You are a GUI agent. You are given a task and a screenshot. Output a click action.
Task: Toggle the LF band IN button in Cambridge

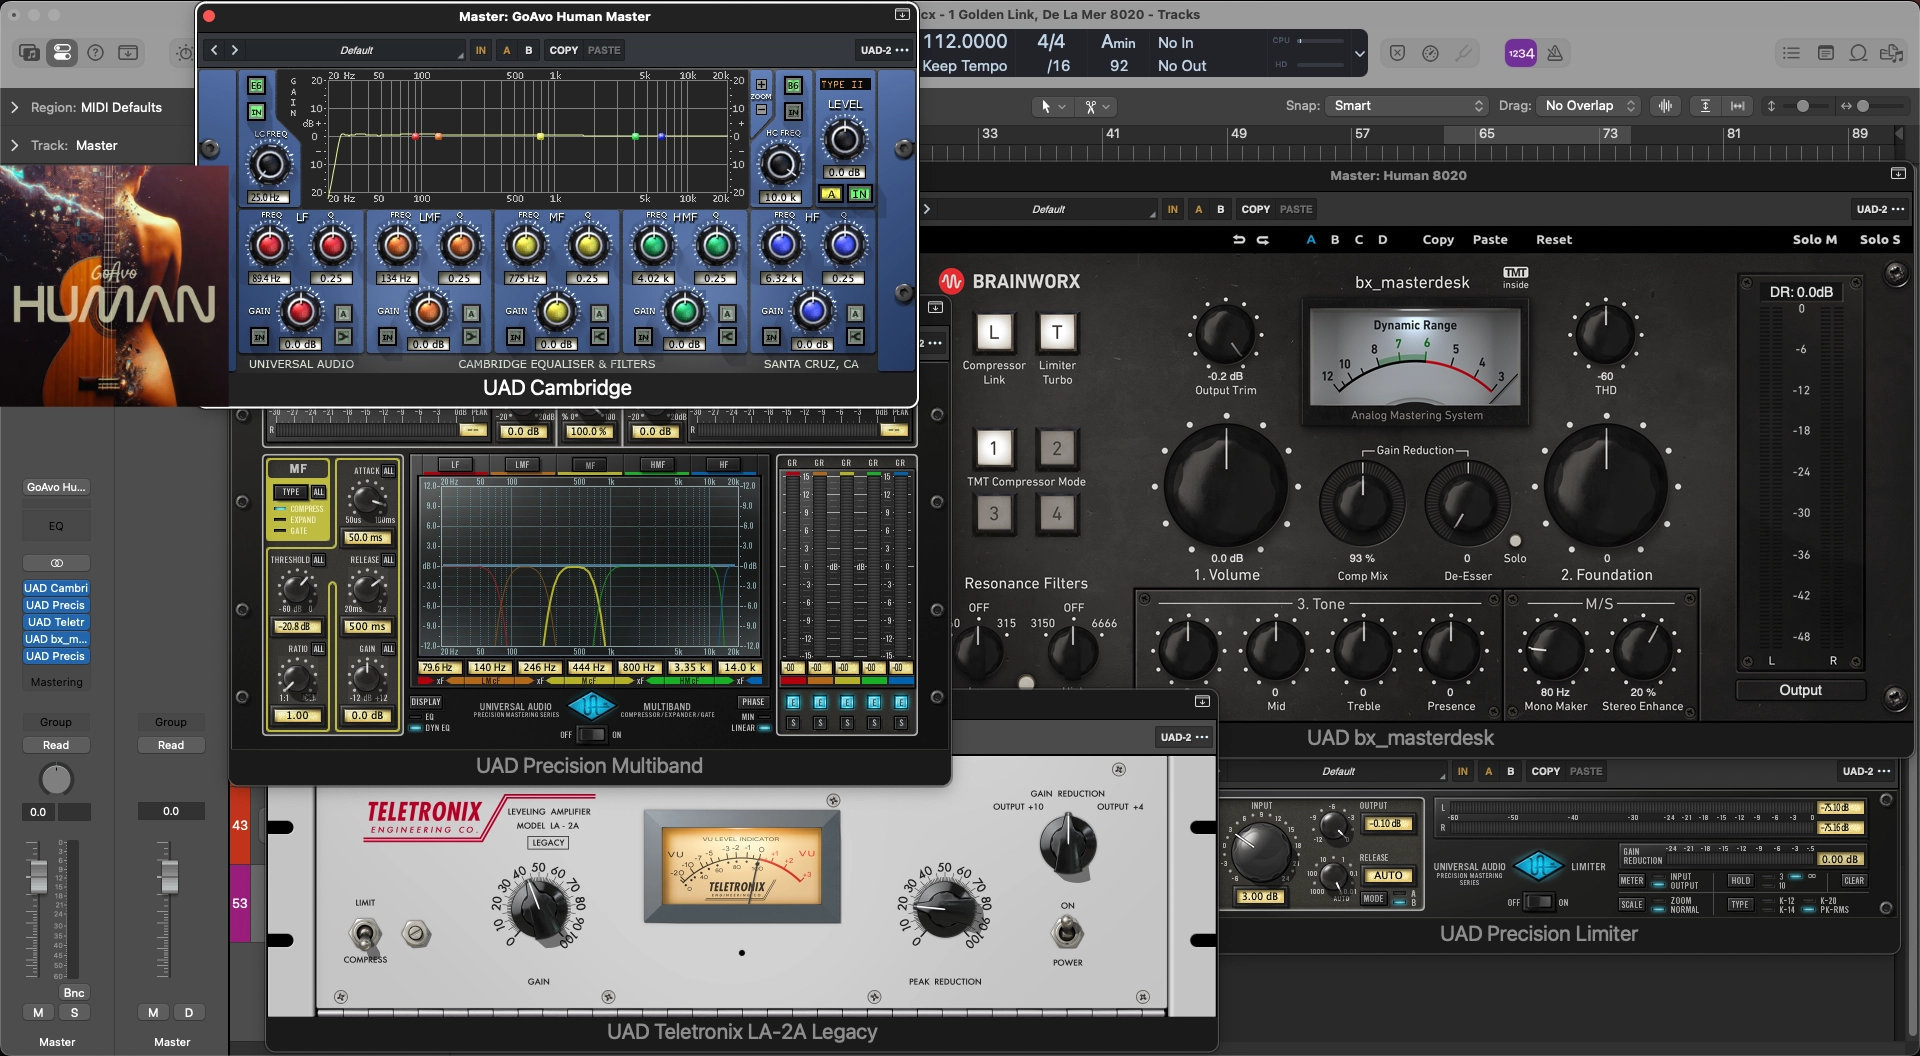tap(259, 337)
